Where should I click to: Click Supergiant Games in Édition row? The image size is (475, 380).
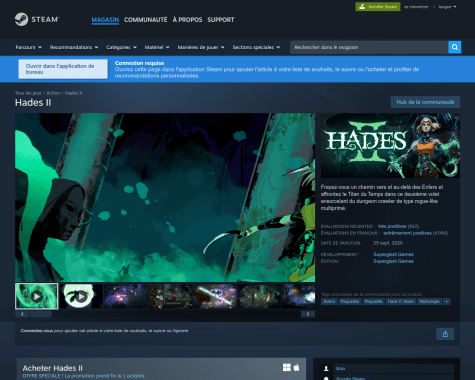(x=393, y=261)
